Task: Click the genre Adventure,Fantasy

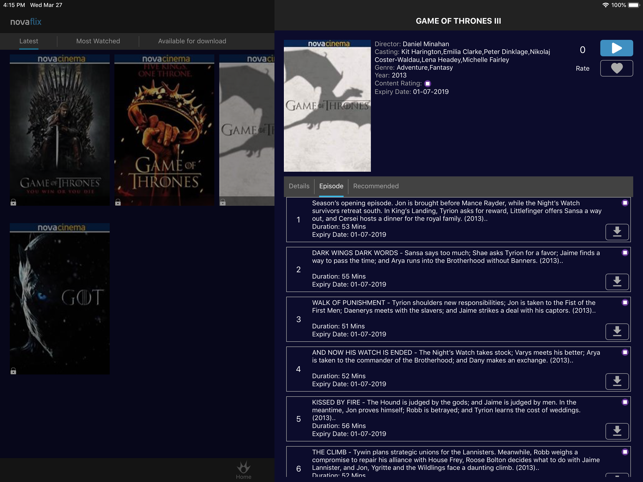Action: [425, 68]
